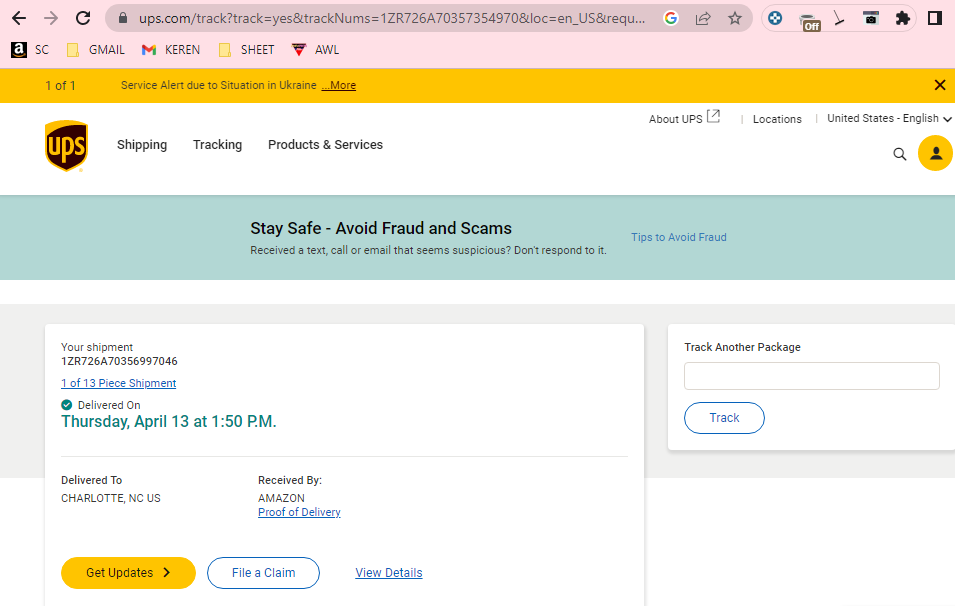Open the Amazon SC bookmark
Viewport: 955px width, 606px height.
[x=30, y=50]
